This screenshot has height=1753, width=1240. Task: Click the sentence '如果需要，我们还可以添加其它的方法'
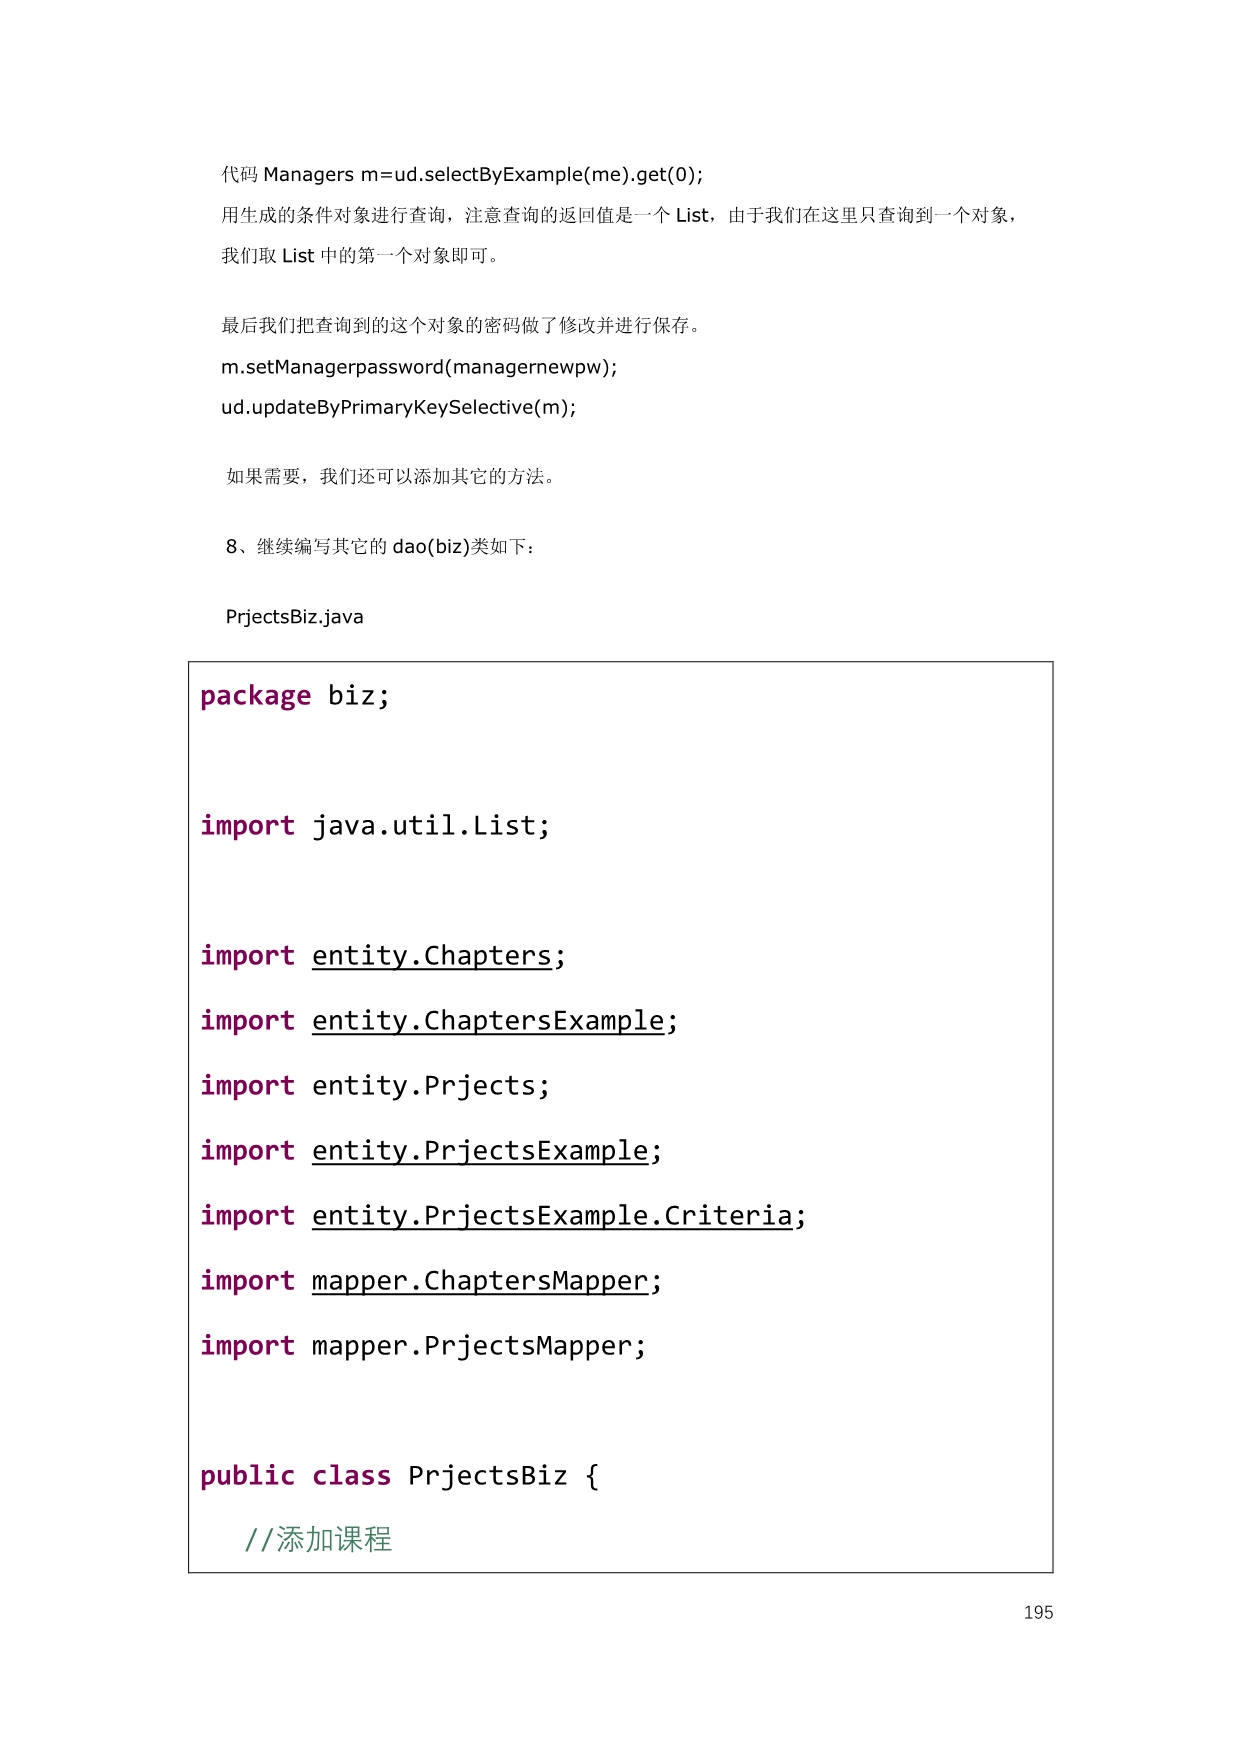pos(390,477)
